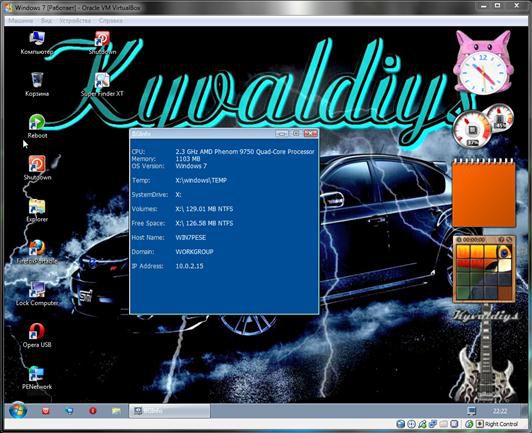This screenshot has height=433, width=532.
Task: Click VirtualBox display status icon
Action: point(454,424)
